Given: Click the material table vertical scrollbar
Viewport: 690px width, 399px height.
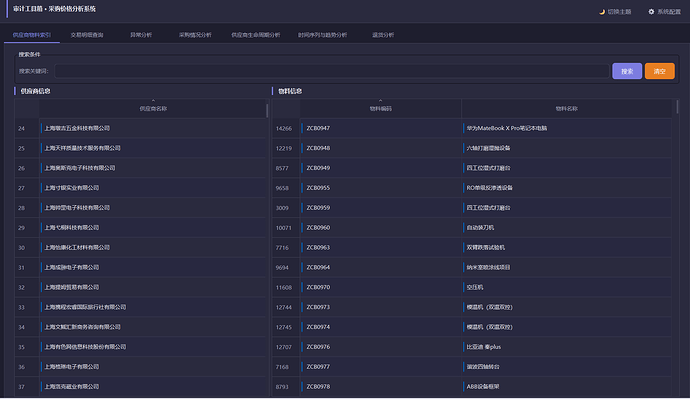Looking at the screenshot, I should [x=677, y=106].
